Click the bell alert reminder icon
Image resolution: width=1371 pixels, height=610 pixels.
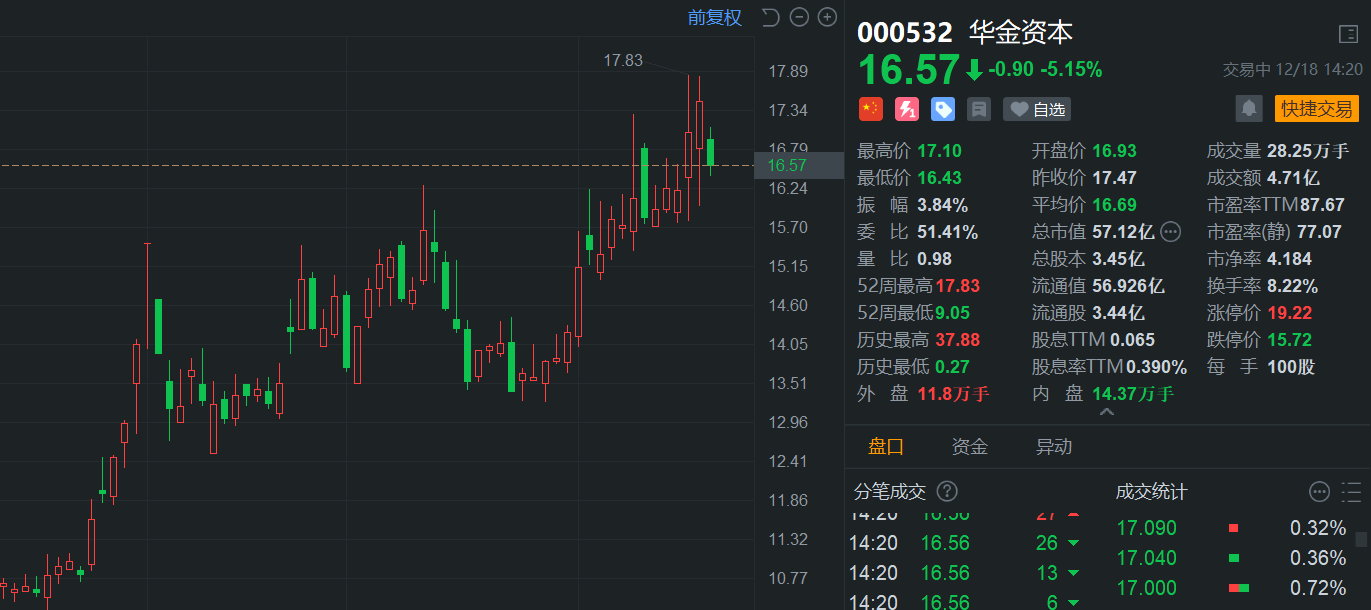pyautogui.click(x=1249, y=109)
